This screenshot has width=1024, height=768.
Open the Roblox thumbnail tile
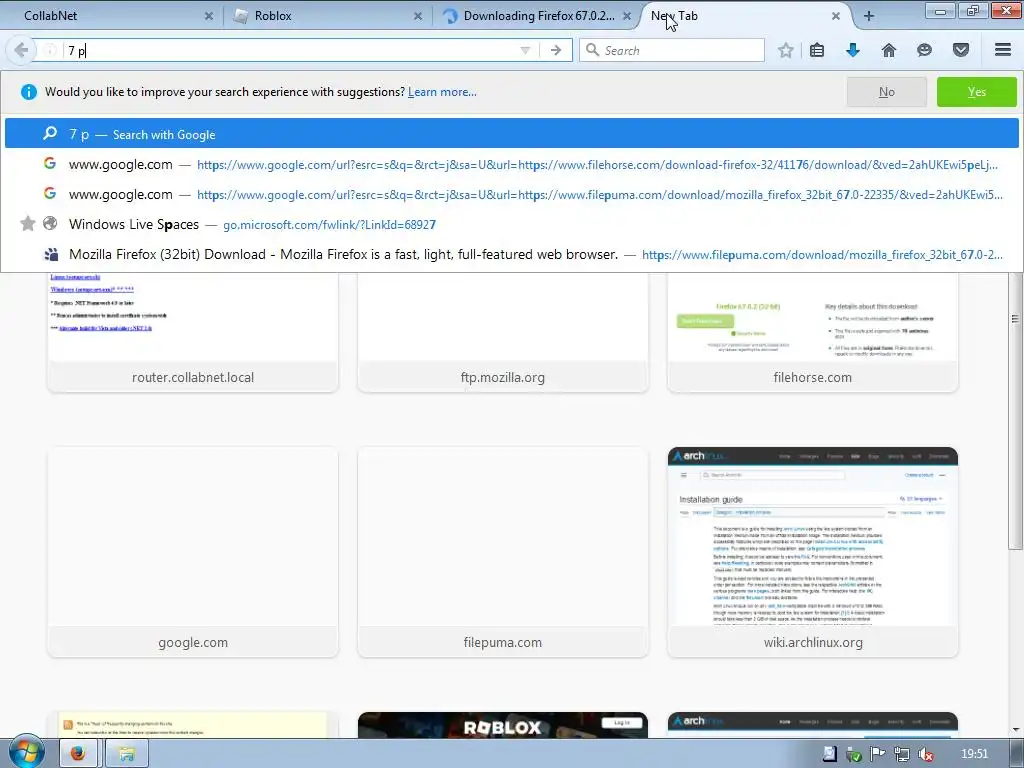coord(503,726)
